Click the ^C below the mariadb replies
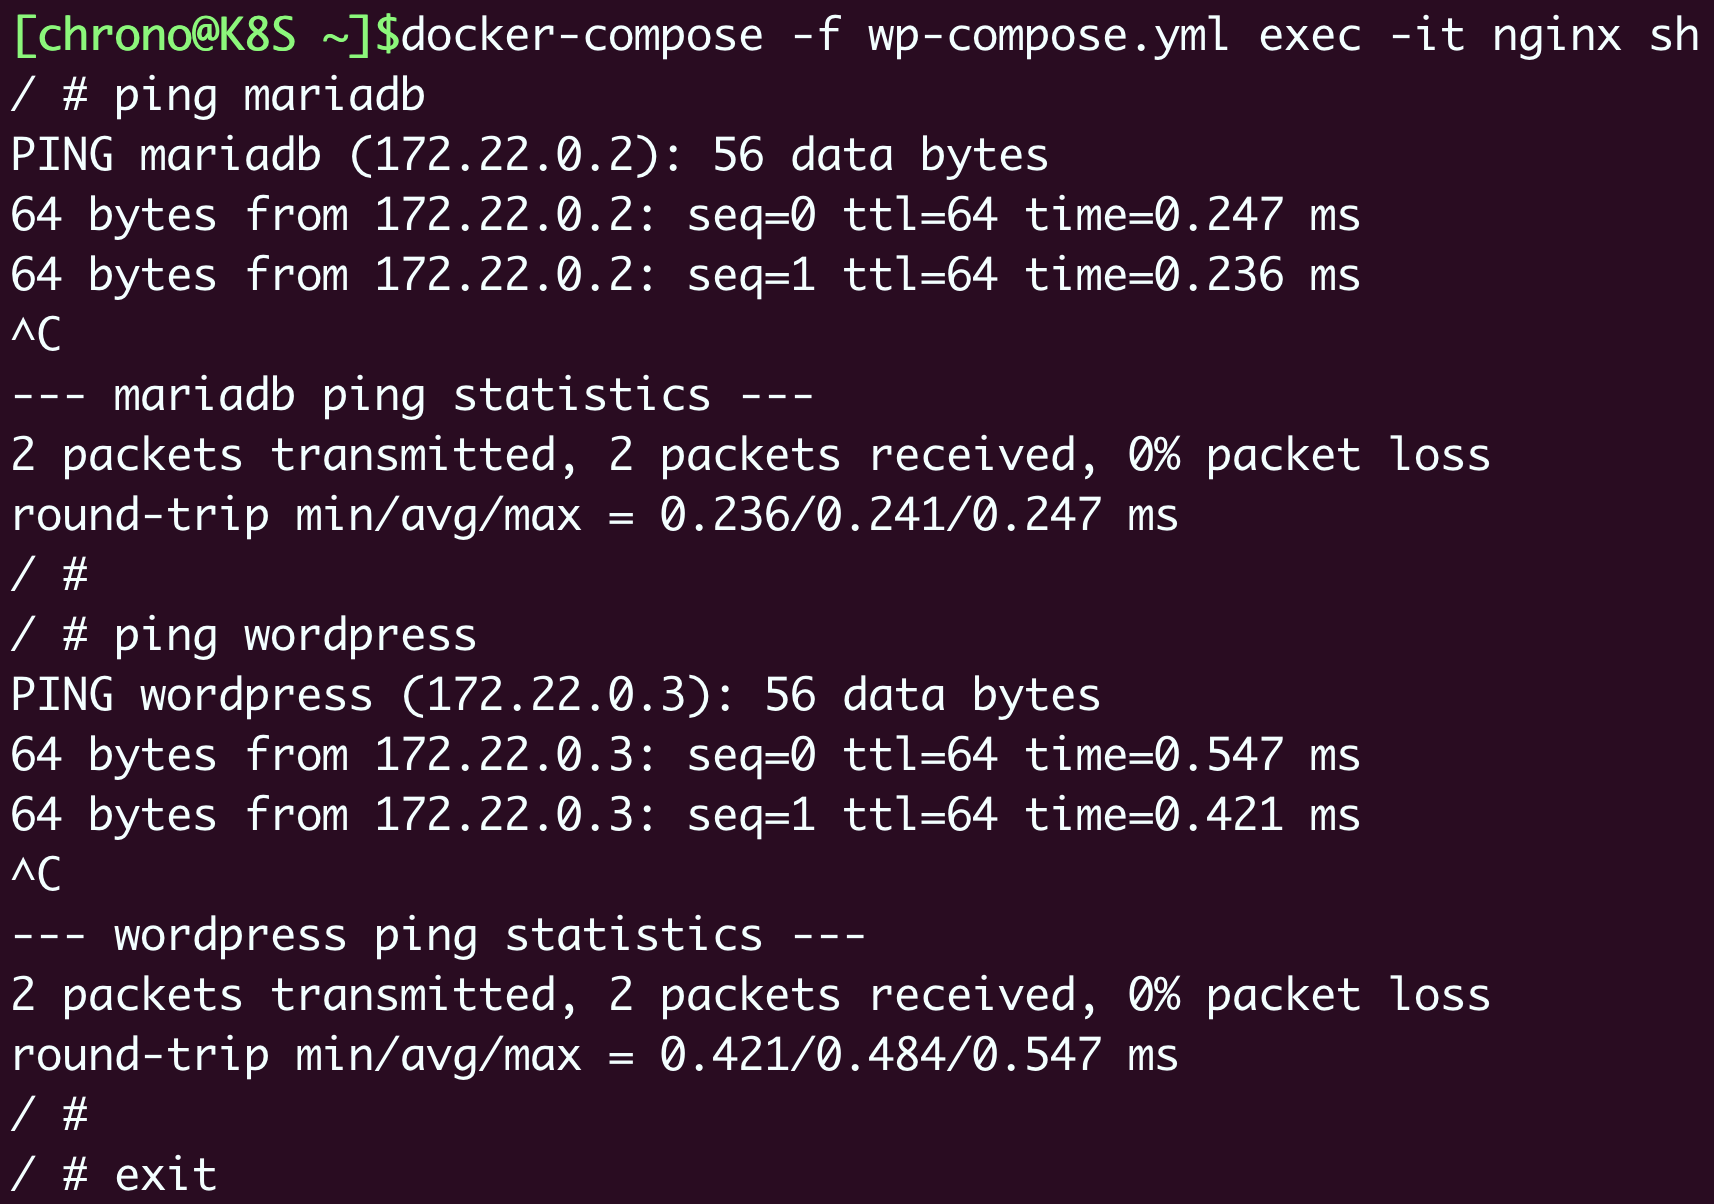1714x1204 pixels. pyautogui.click(x=36, y=334)
